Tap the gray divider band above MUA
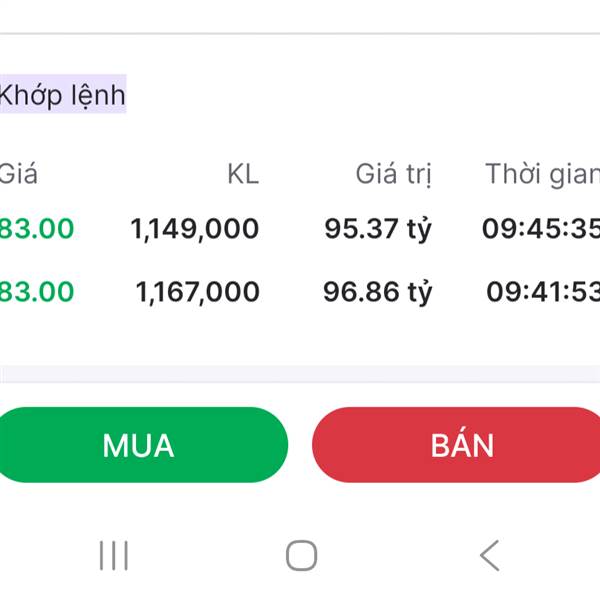This screenshot has height=600, width=600. [x=300, y=375]
